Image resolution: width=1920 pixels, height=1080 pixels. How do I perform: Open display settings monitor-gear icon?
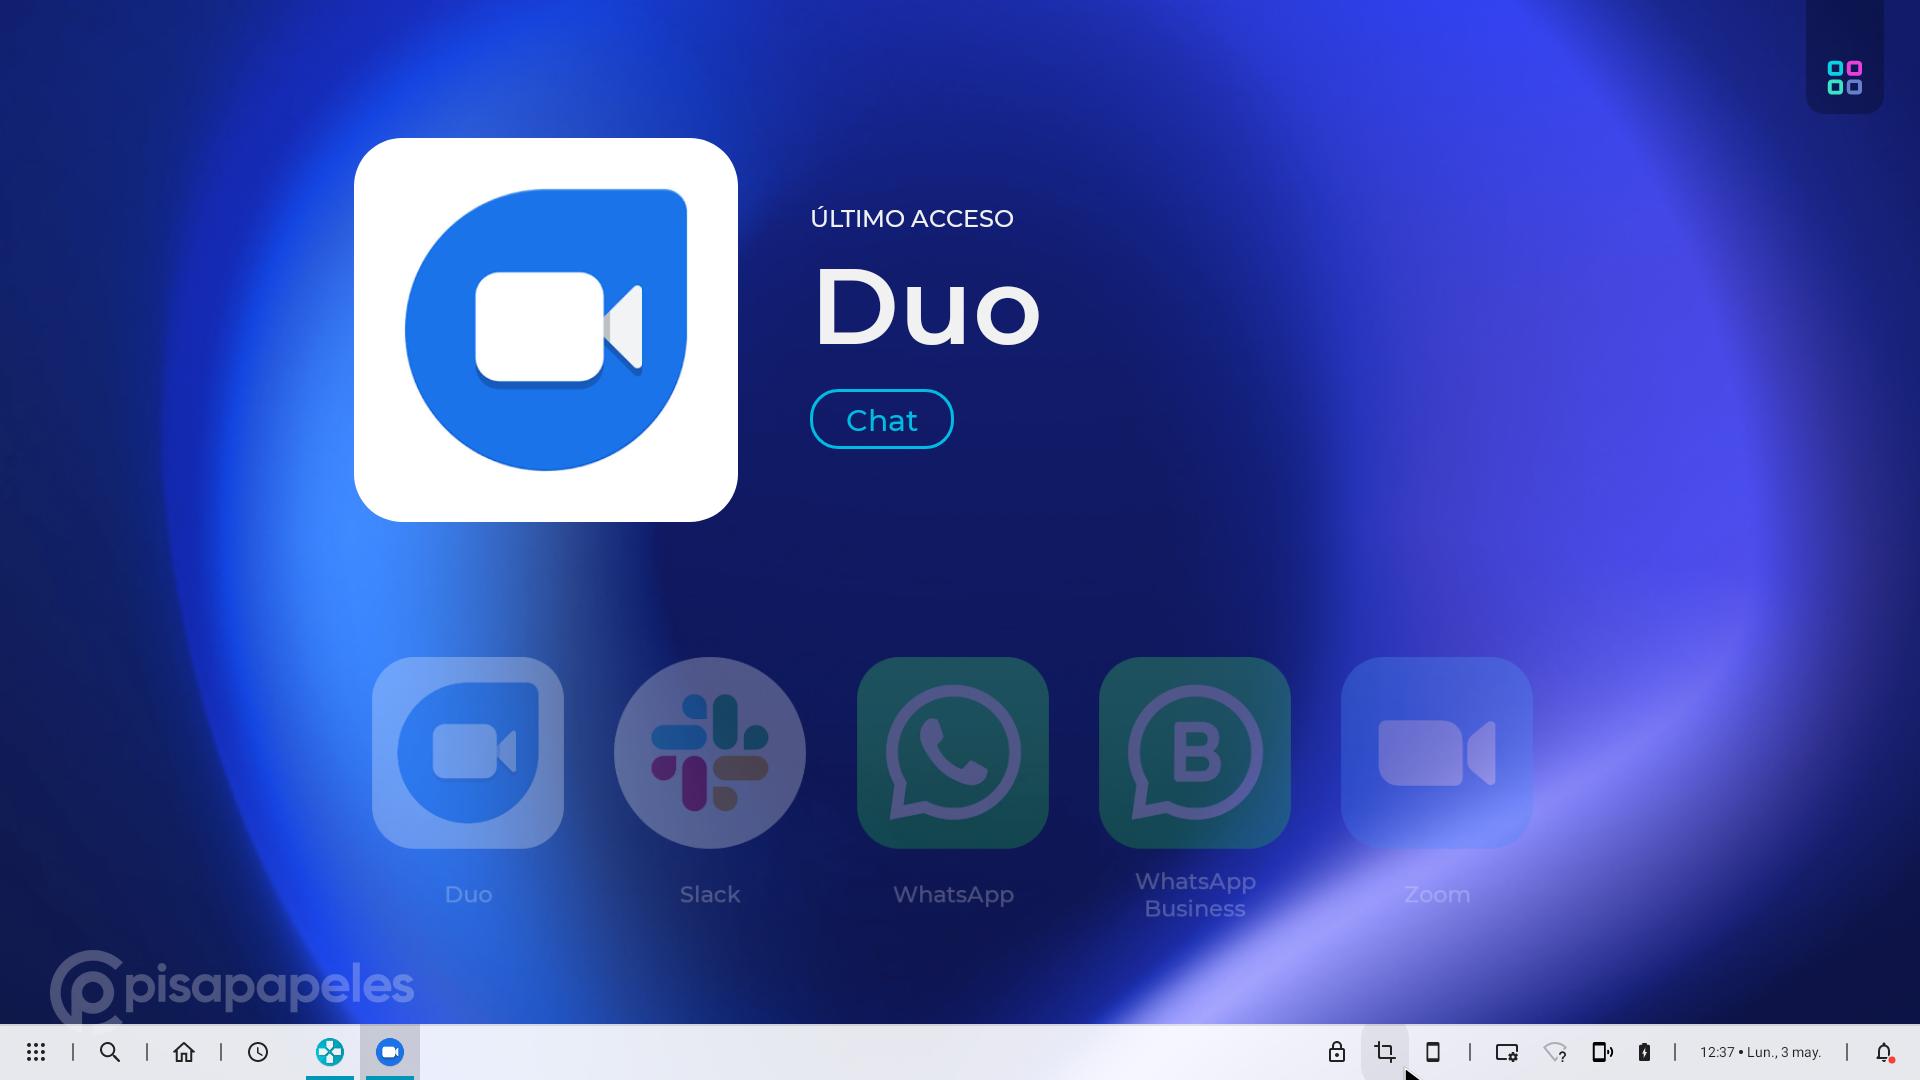[x=1507, y=1052]
